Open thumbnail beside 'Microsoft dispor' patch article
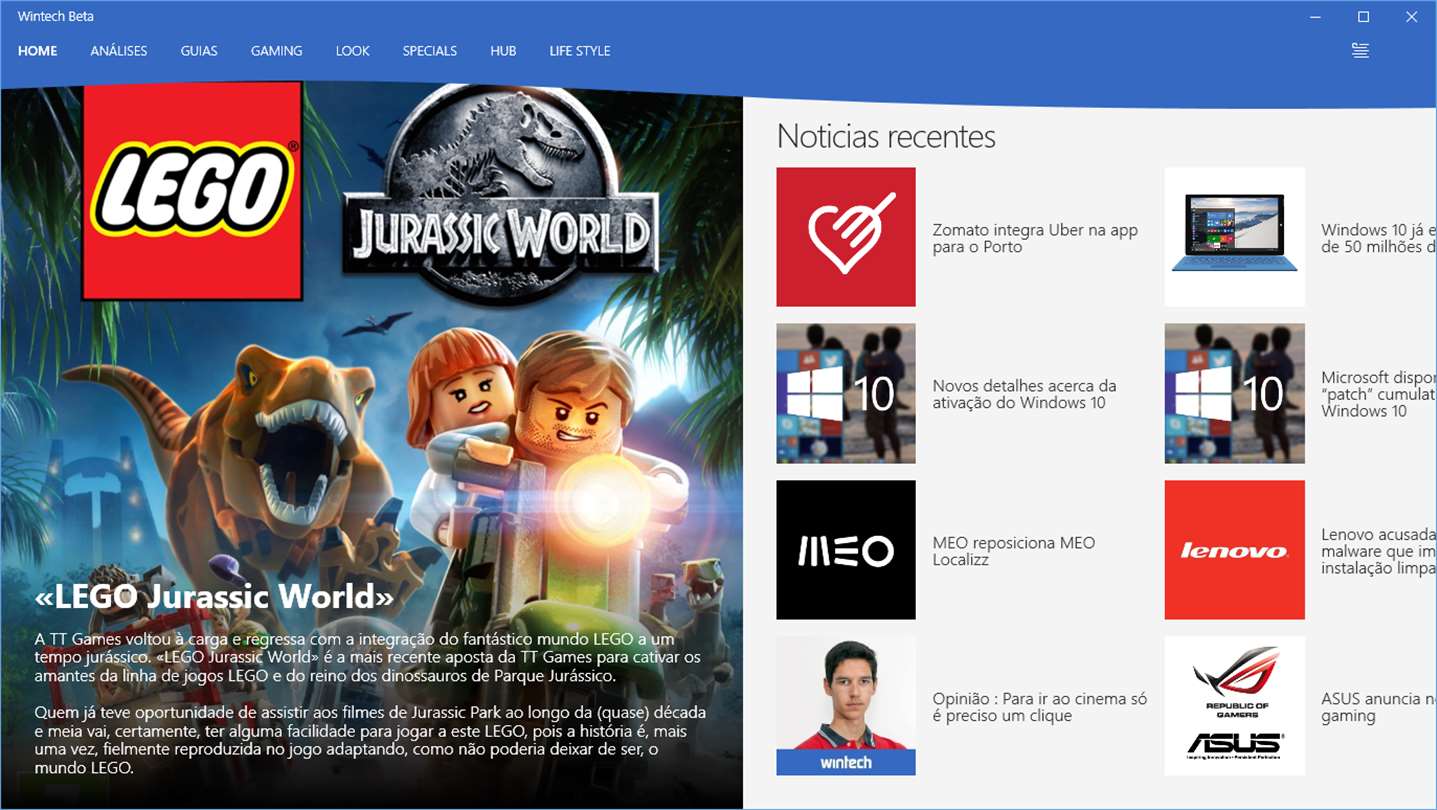 (1235, 393)
